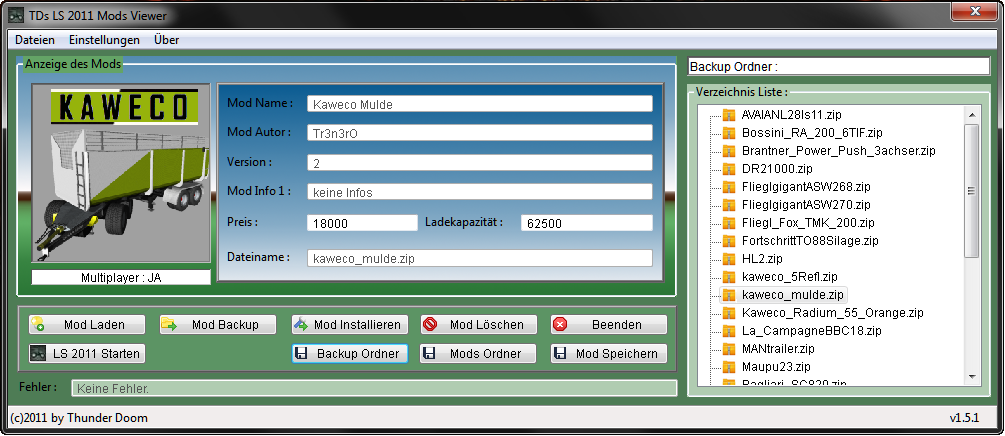Open the Über menu
Viewport: 1005px width, 436px height.
tap(166, 40)
